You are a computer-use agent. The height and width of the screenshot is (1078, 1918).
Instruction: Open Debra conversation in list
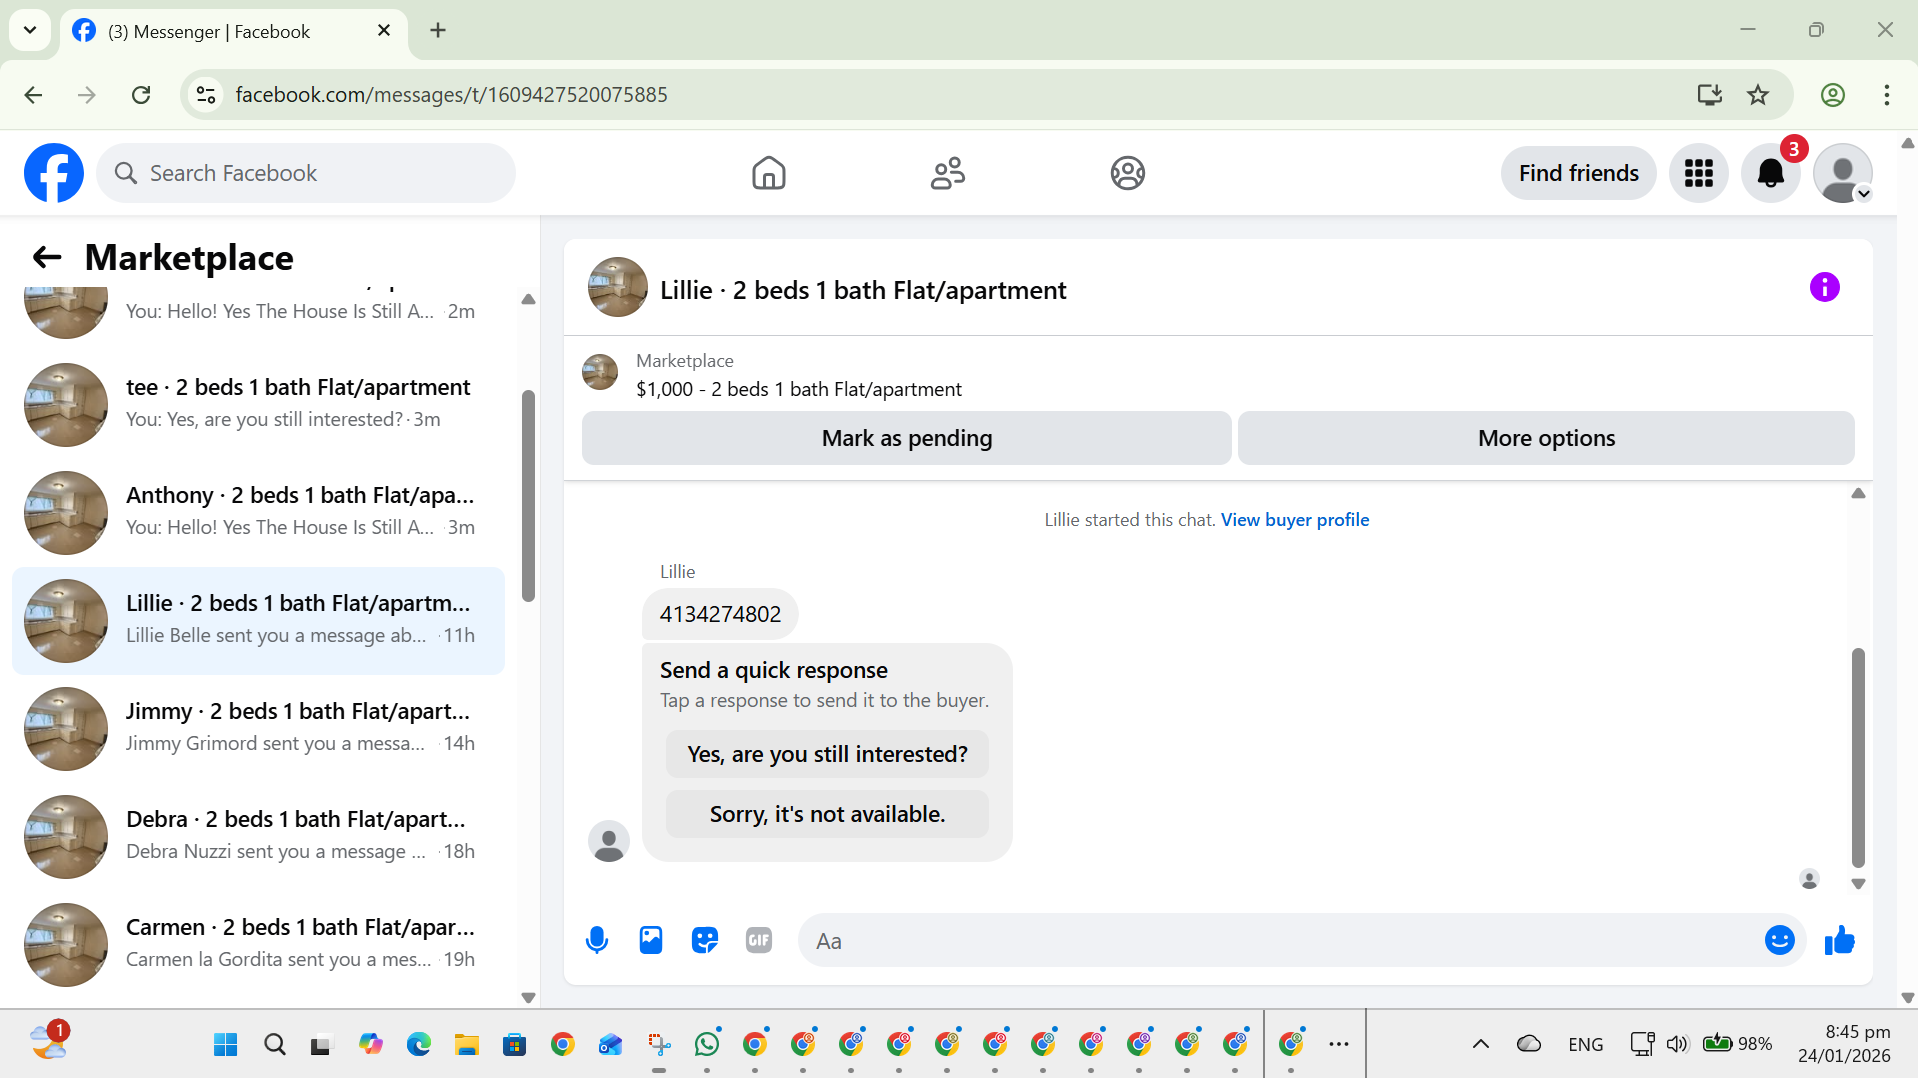pos(258,836)
